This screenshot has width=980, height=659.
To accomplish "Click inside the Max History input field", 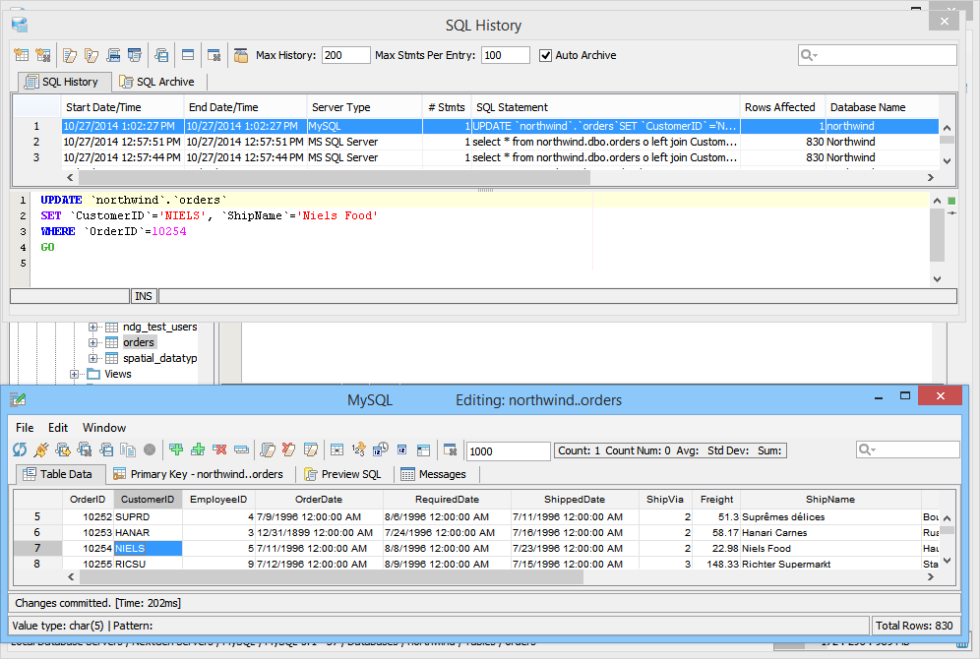I will (345, 55).
